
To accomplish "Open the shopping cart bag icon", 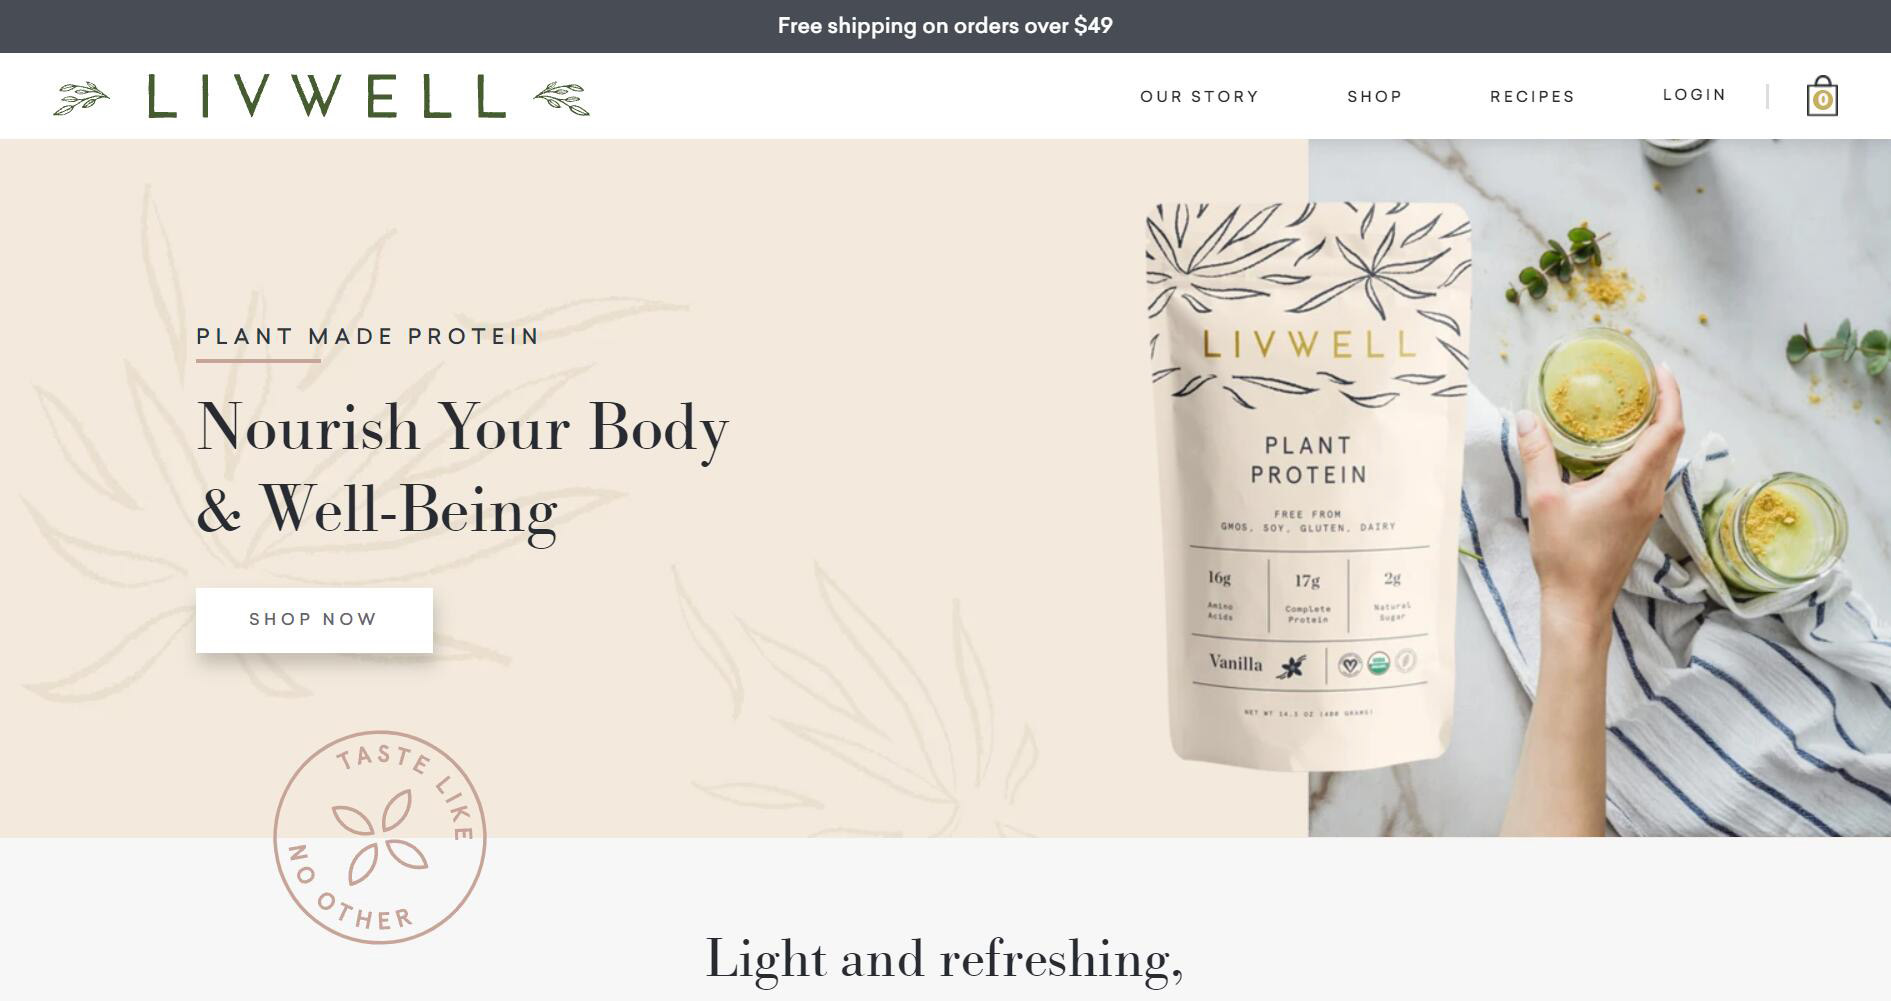I will (1822, 96).
